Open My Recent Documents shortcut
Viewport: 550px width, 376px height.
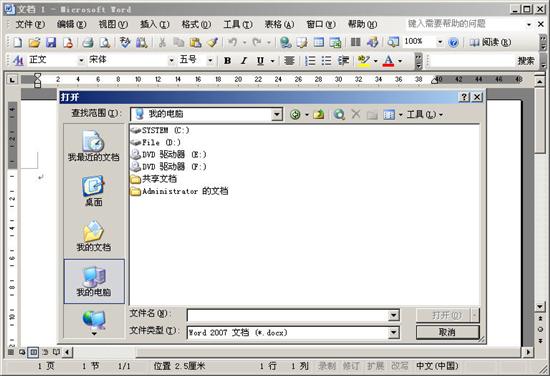coord(94,146)
